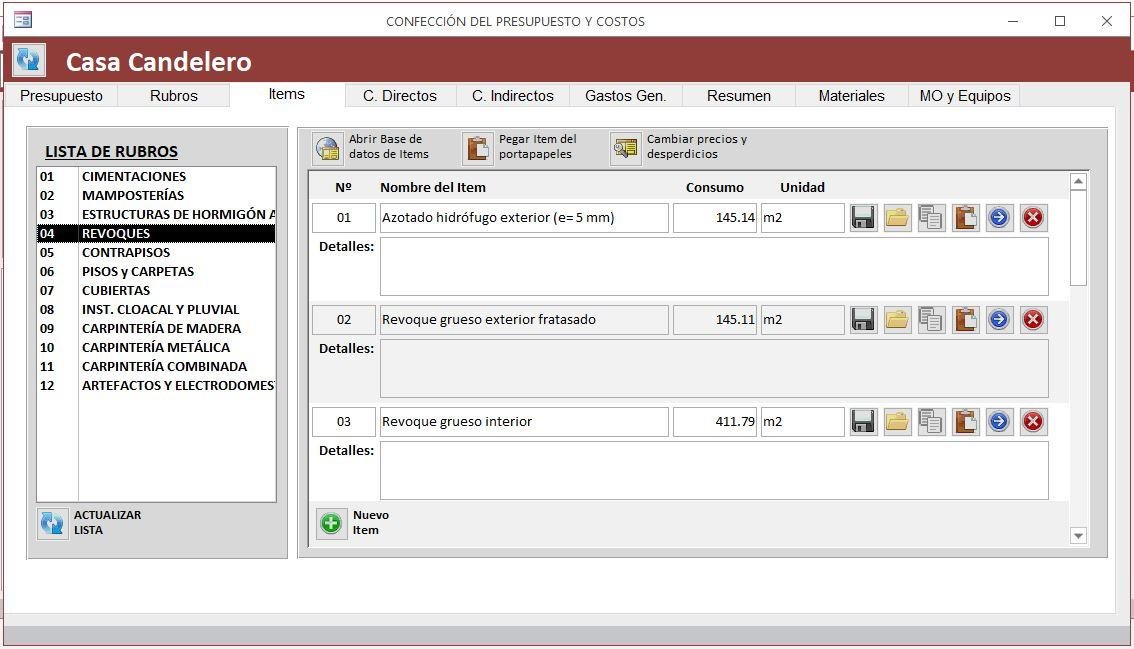Copy item 02 using the copy icon
Screen dimensions: 1134x649
click(931, 320)
